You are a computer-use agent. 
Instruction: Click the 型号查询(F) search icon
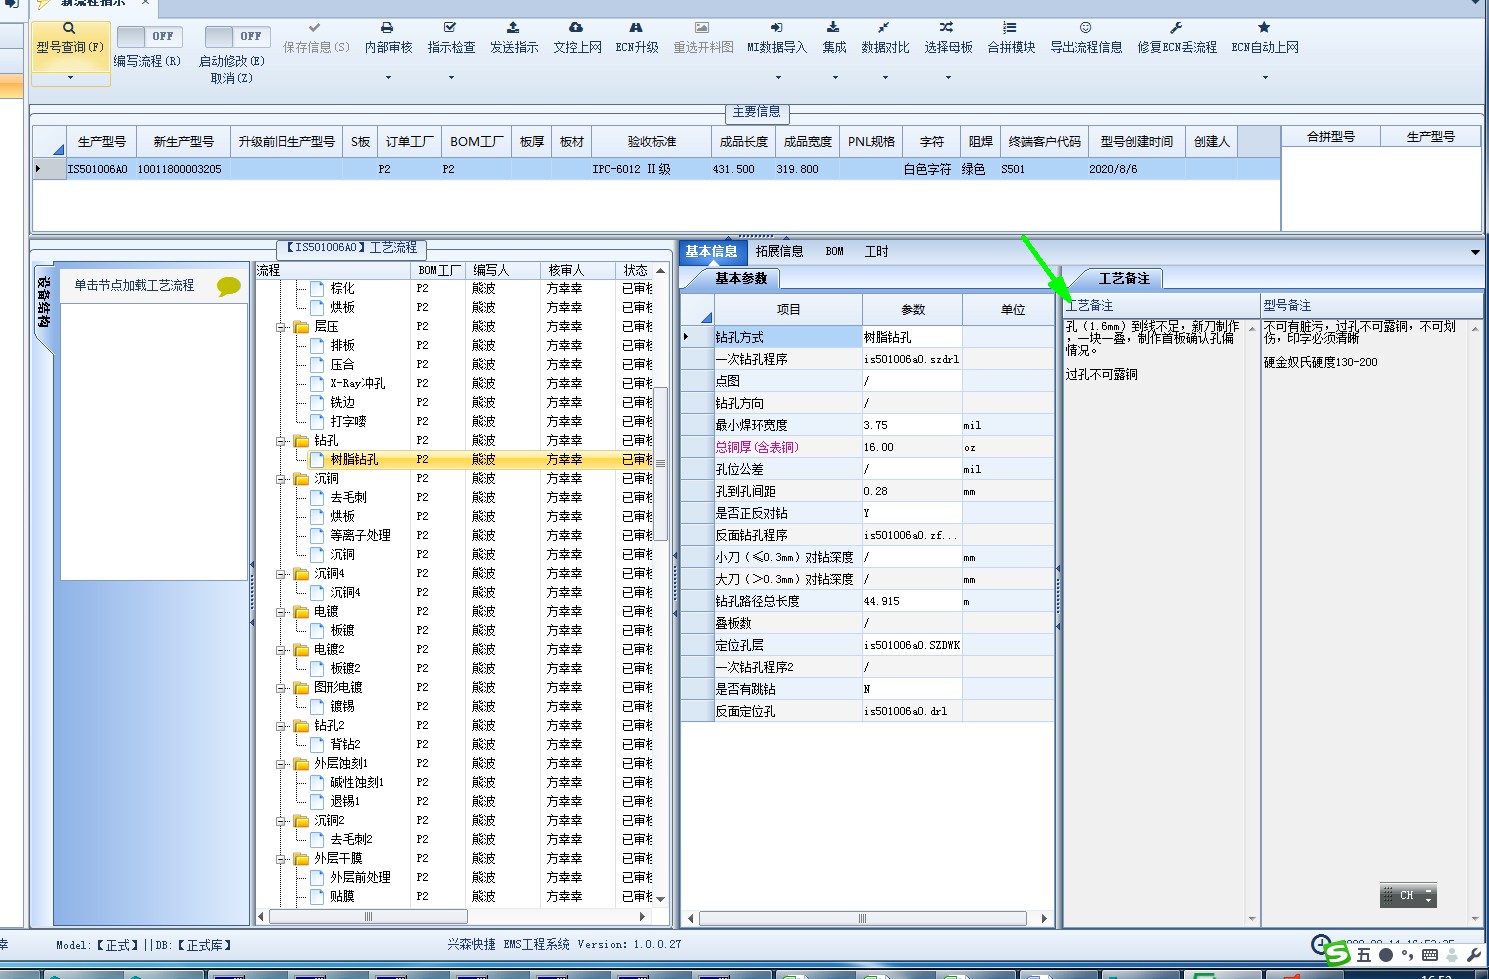[x=69, y=28]
